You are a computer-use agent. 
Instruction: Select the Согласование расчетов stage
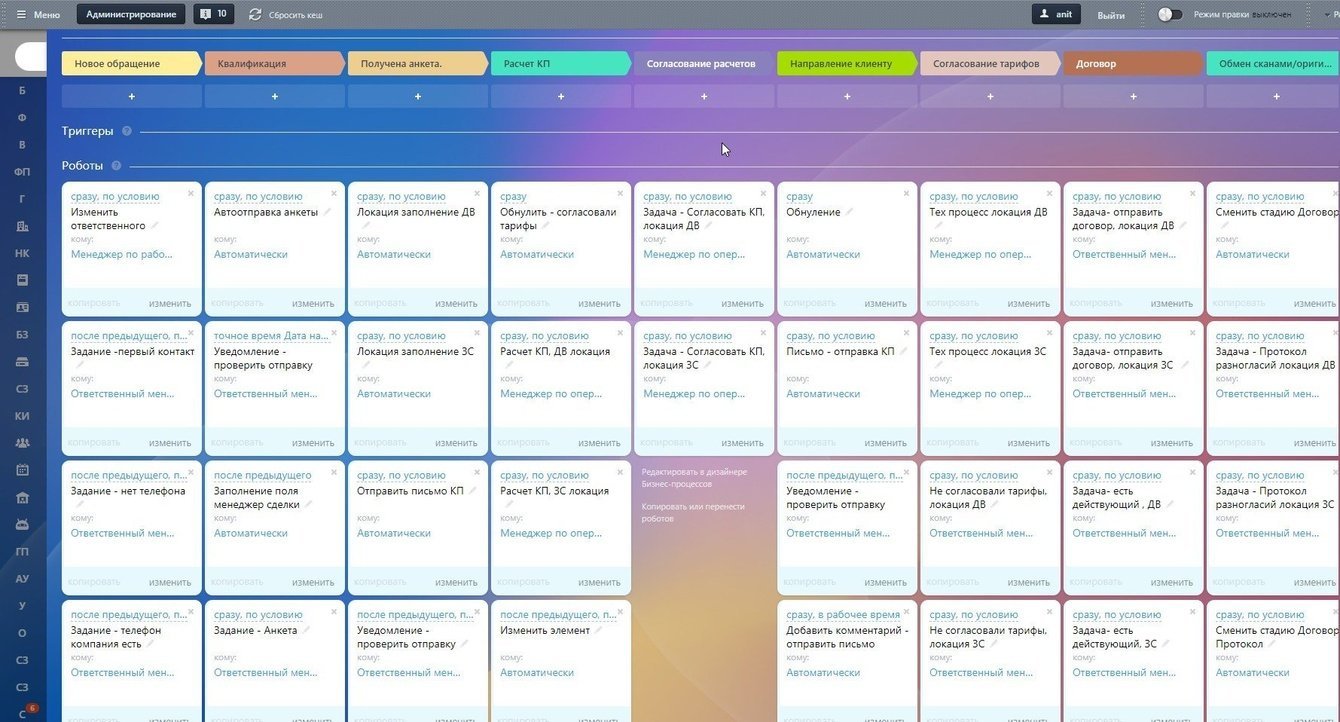703,63
